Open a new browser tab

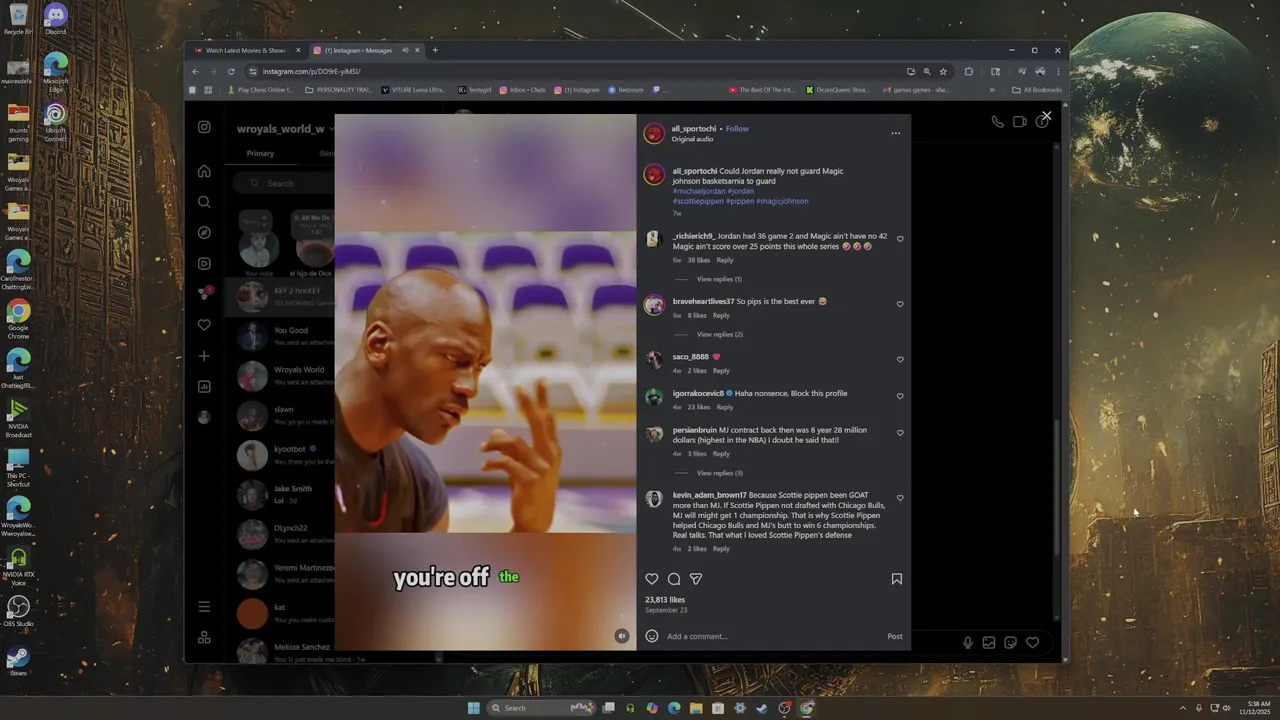pyautogui.click(x=435, y=50)
